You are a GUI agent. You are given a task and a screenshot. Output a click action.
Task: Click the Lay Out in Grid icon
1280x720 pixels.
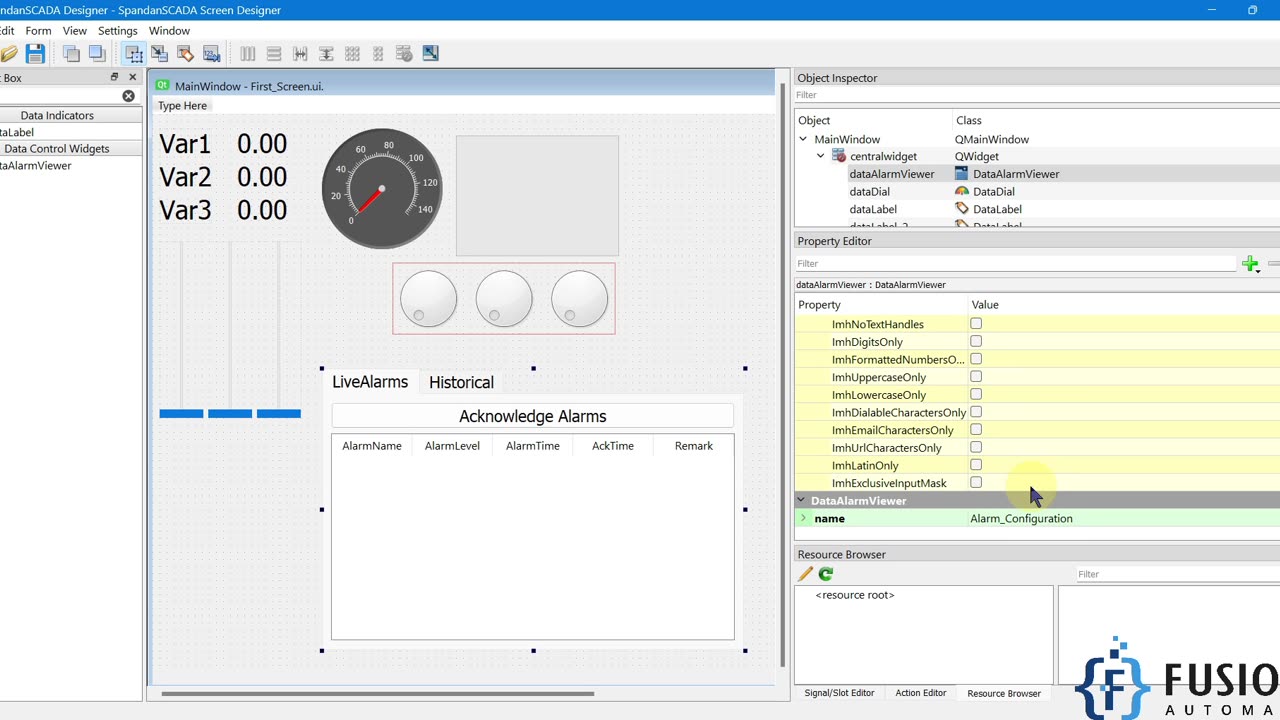coord(352,53)
